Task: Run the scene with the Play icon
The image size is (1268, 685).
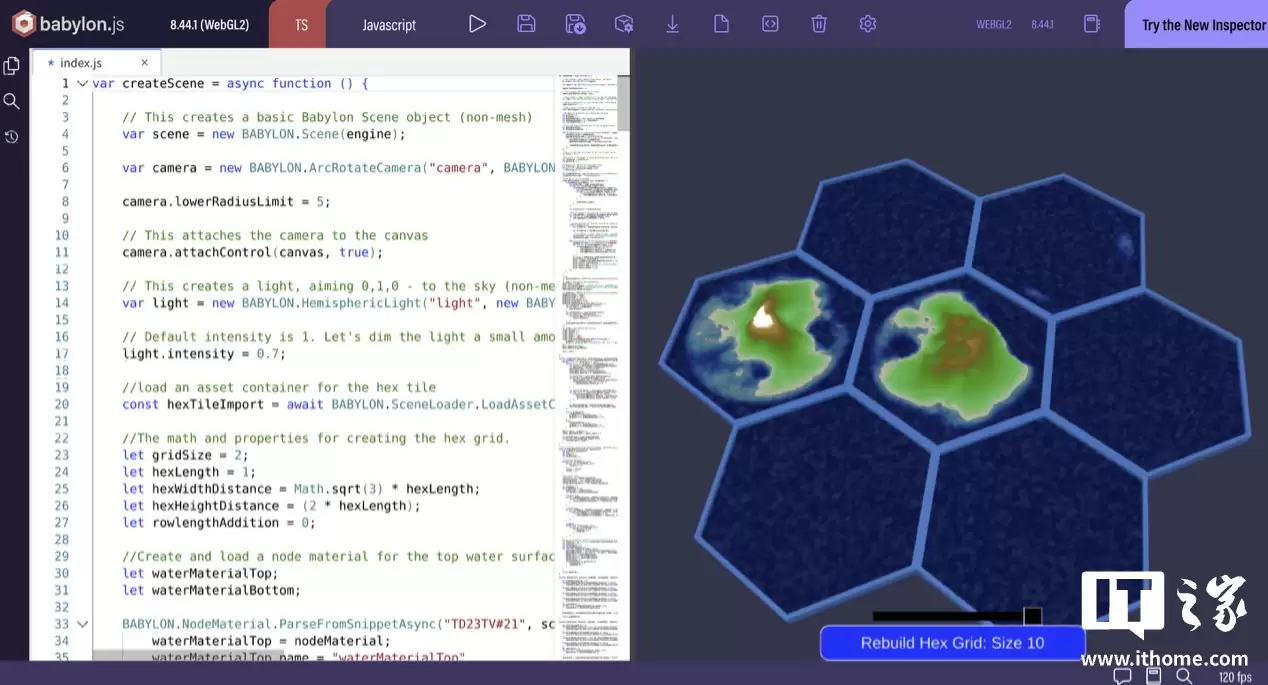Action: click(x=477, y=24)
